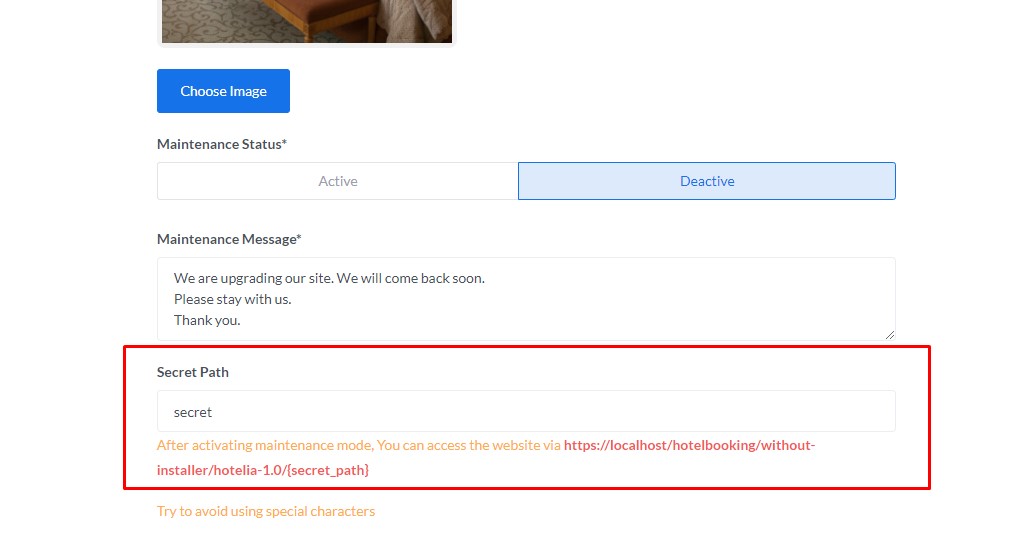Click the Secret Path label
Viewport: 1017px width, 533px height.
[192, 372]
